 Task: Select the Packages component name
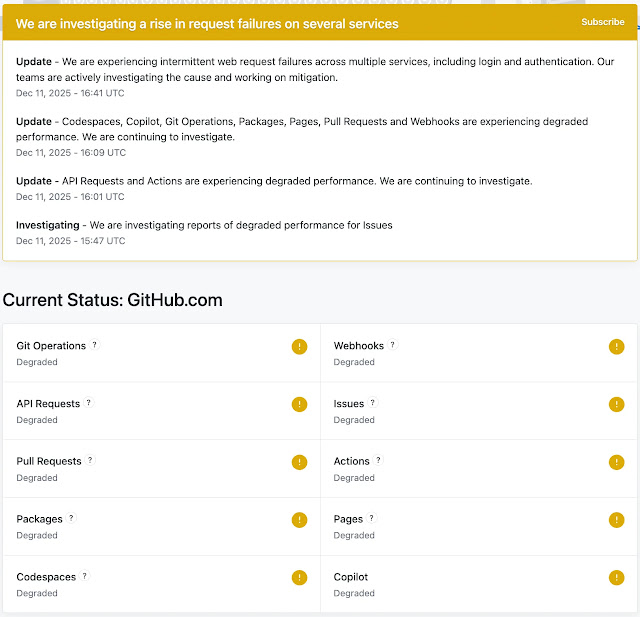[x=39, y=519]
